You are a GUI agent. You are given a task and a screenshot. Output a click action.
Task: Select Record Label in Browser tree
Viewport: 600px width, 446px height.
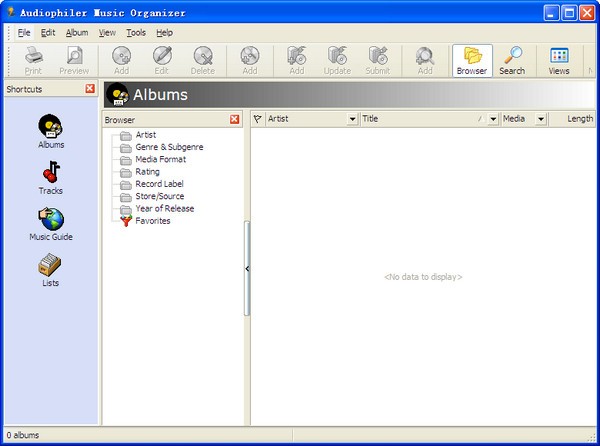159,184
